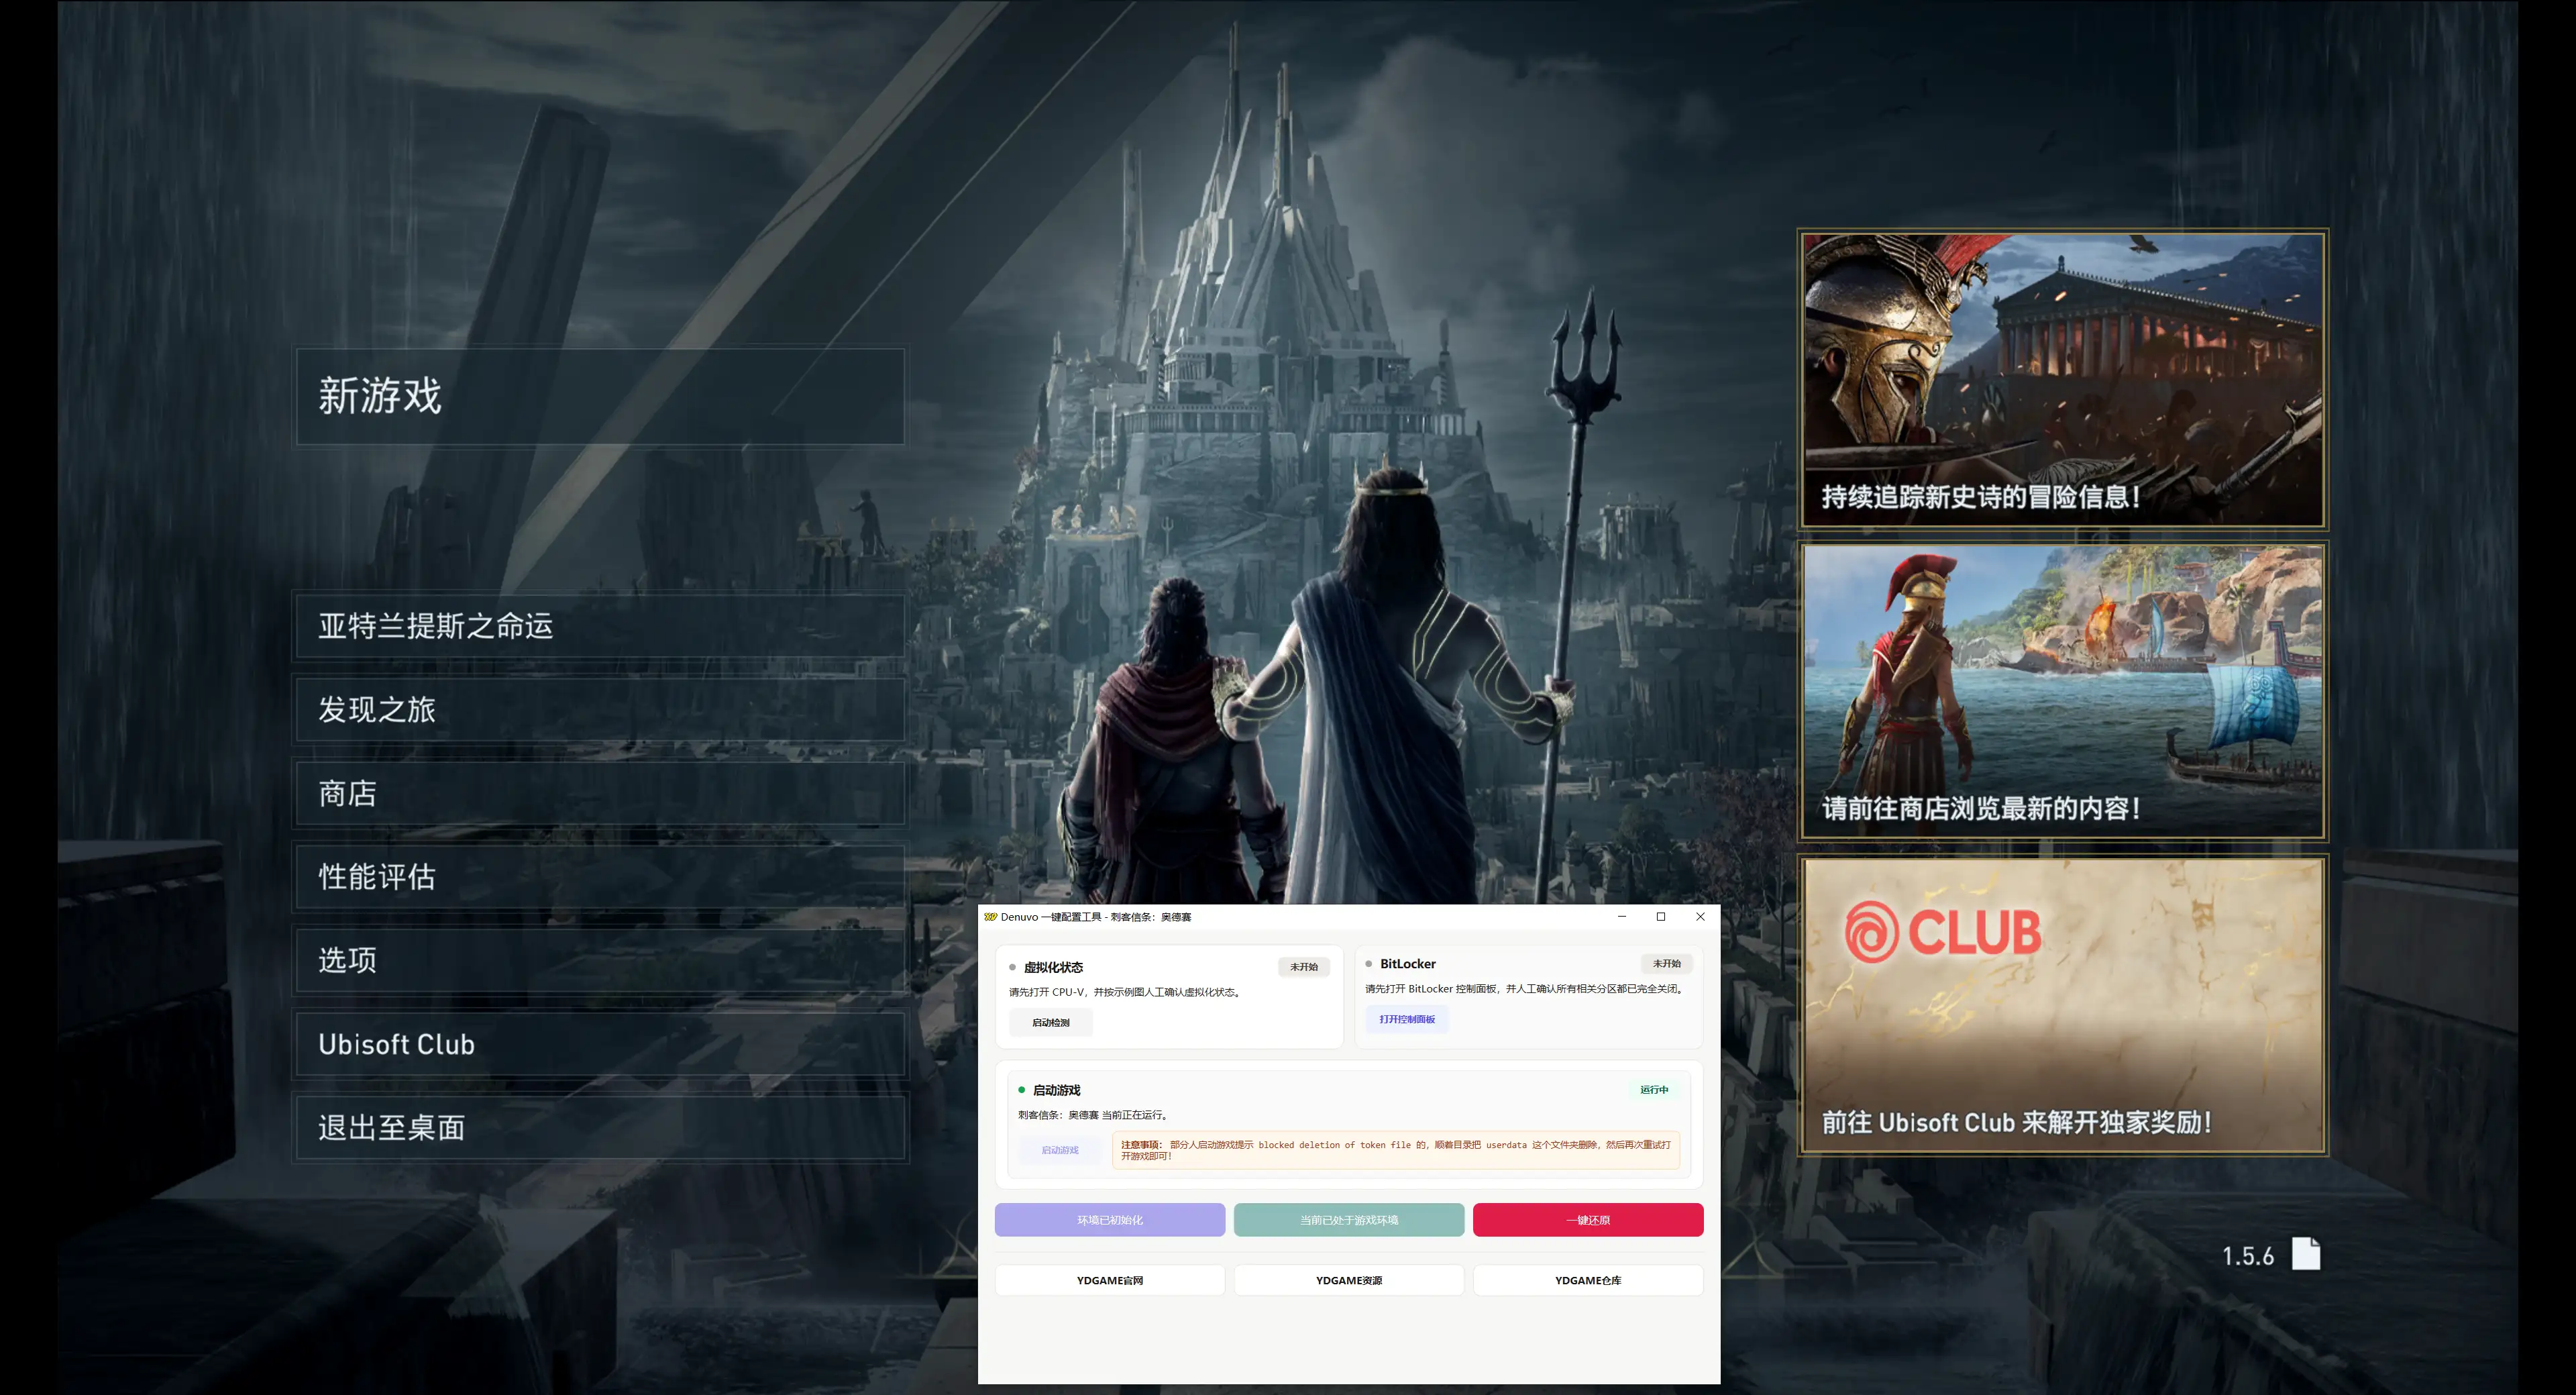Open the 持续追踪新史诗的冒险信息 news card

2063,380
